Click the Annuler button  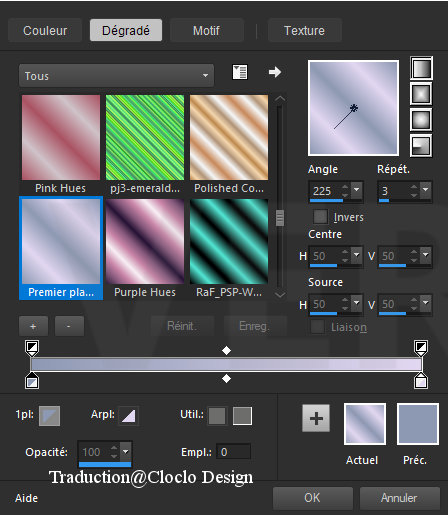coord(399,498)
